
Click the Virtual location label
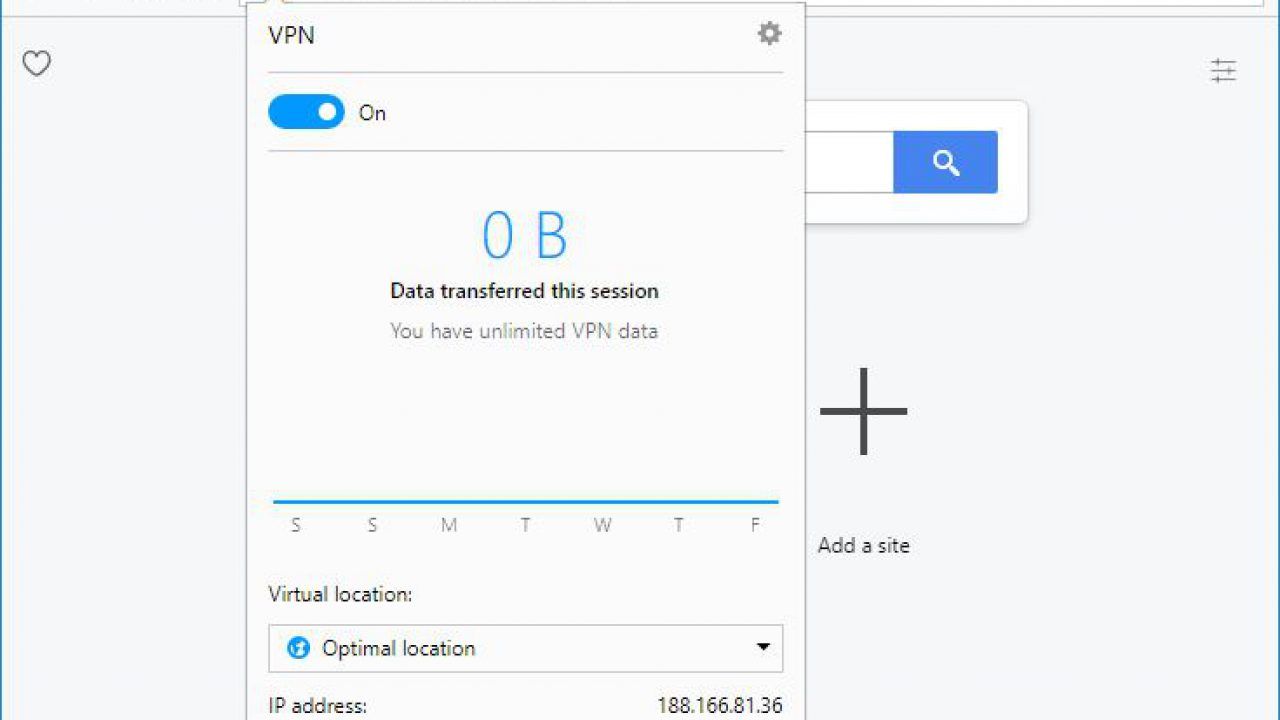tap(340, 594)
